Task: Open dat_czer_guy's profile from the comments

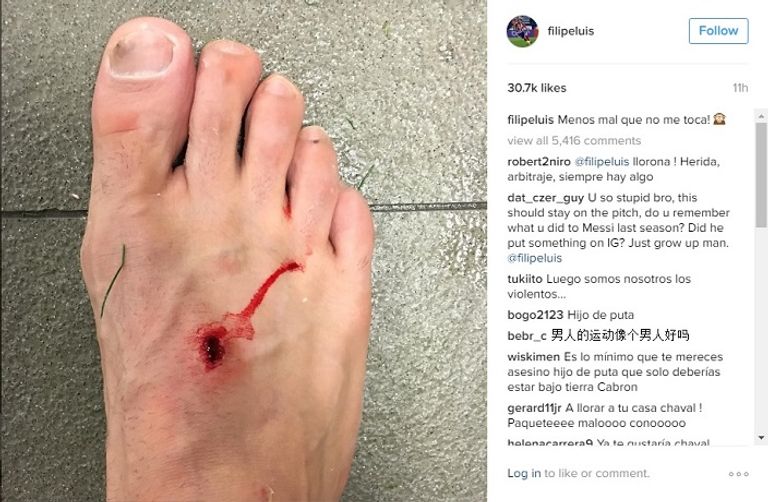Action: tap(546, 198)
